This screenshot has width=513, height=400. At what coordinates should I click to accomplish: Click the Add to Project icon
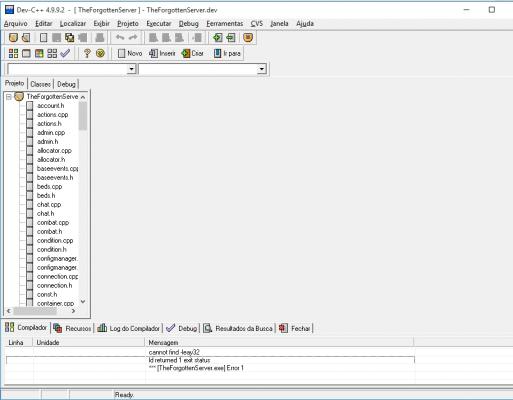[218, 38]
